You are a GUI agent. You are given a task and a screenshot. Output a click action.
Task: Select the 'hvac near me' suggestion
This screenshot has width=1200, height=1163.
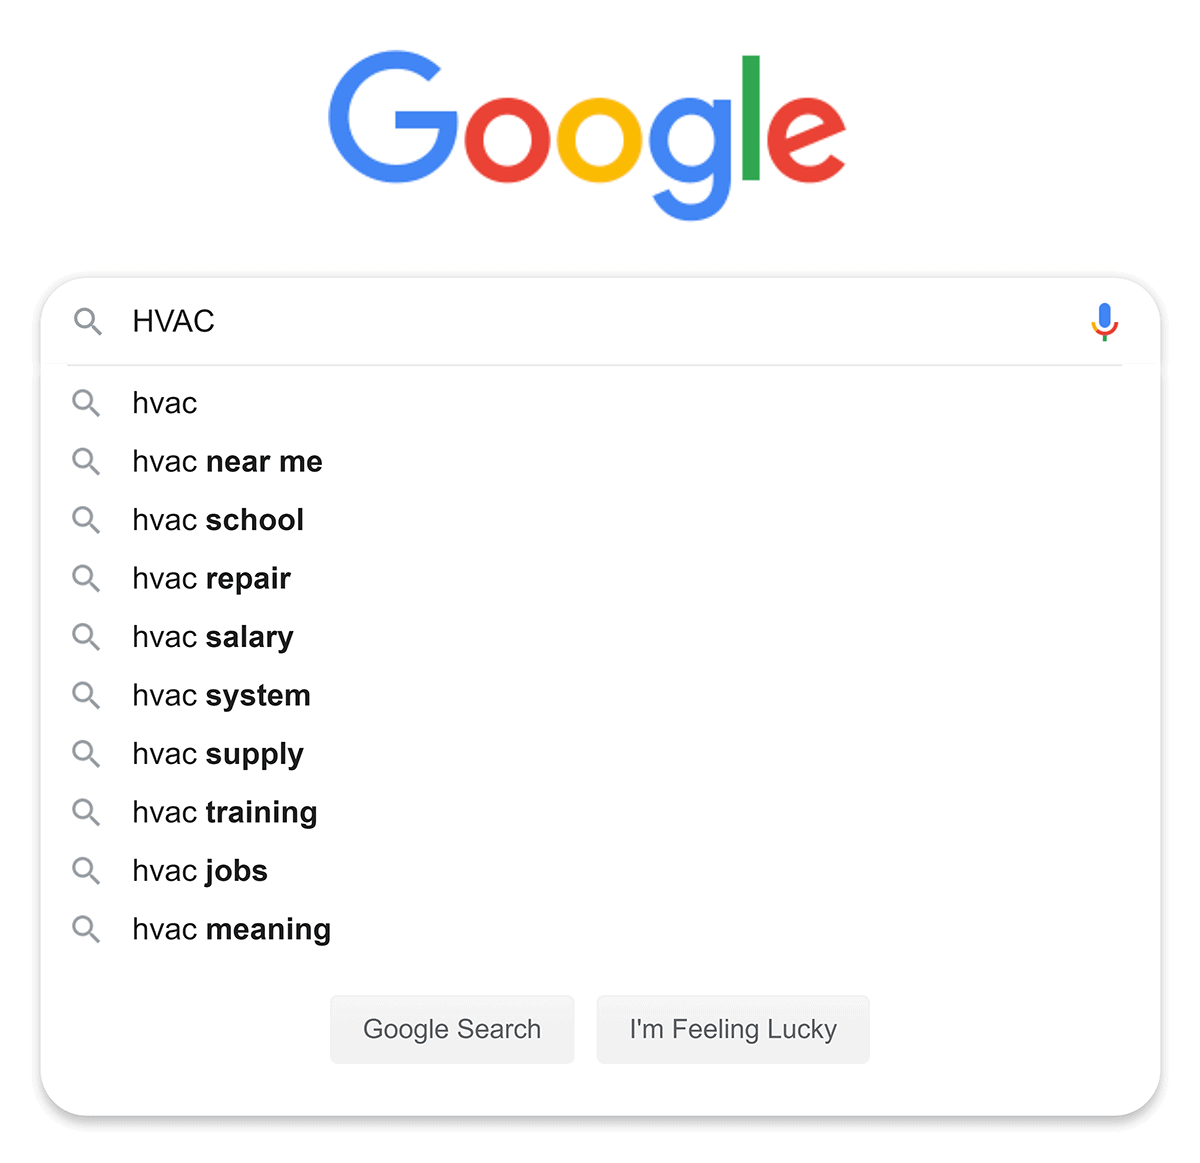227,462
